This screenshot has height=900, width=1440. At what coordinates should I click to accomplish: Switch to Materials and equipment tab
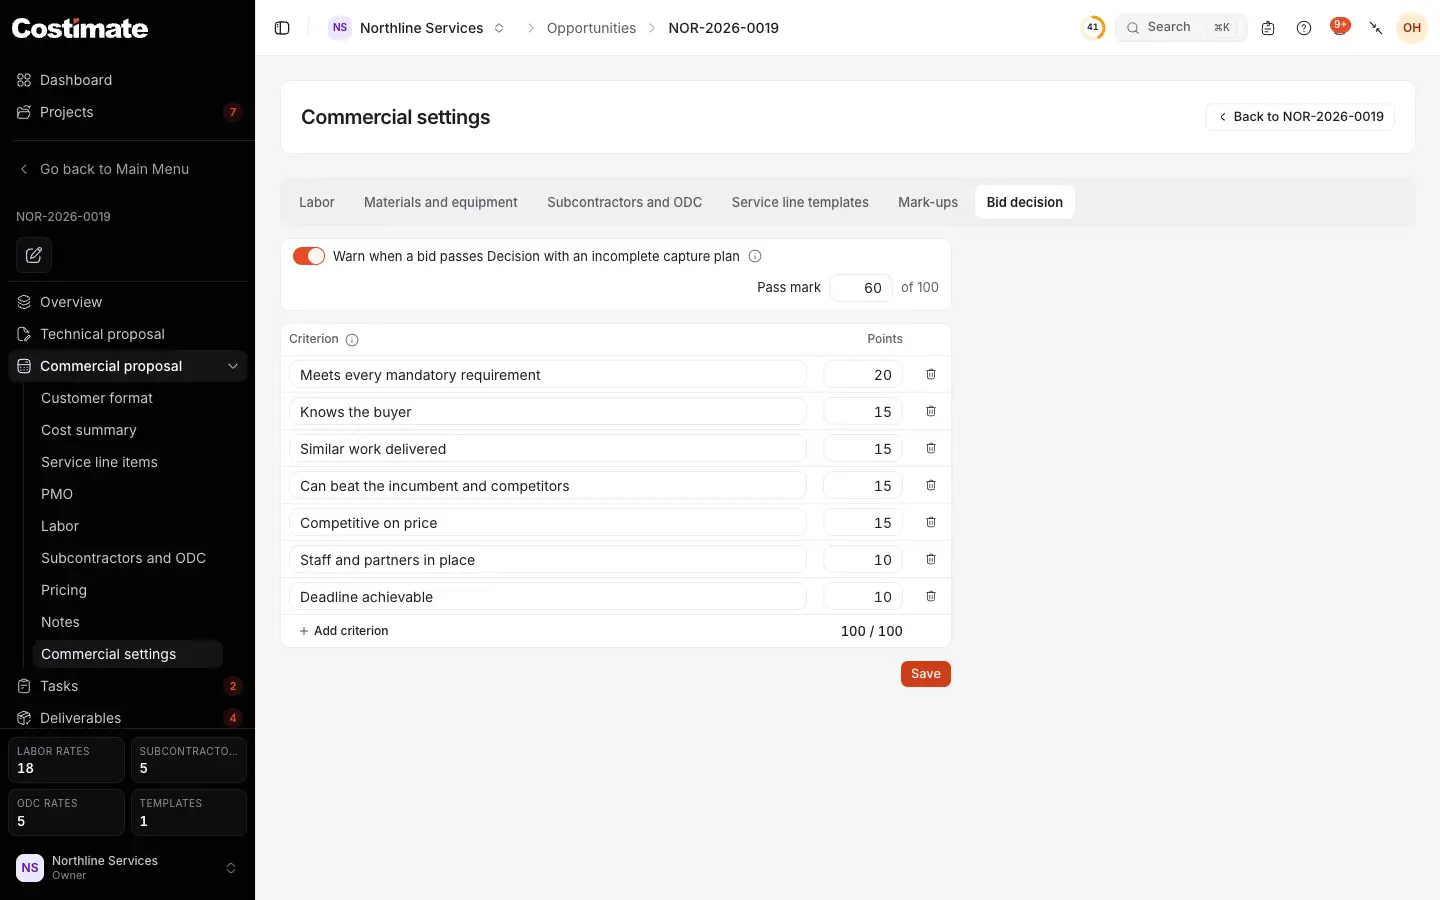click(441, 202)
